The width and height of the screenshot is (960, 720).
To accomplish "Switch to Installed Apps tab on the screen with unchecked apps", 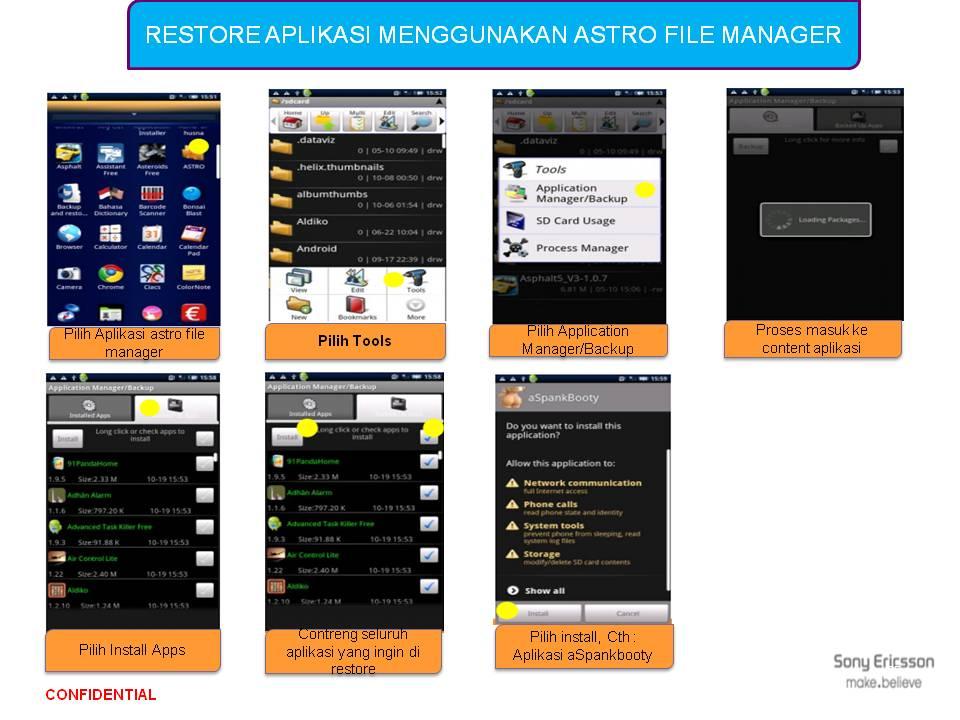I will [x=89, y=408].
